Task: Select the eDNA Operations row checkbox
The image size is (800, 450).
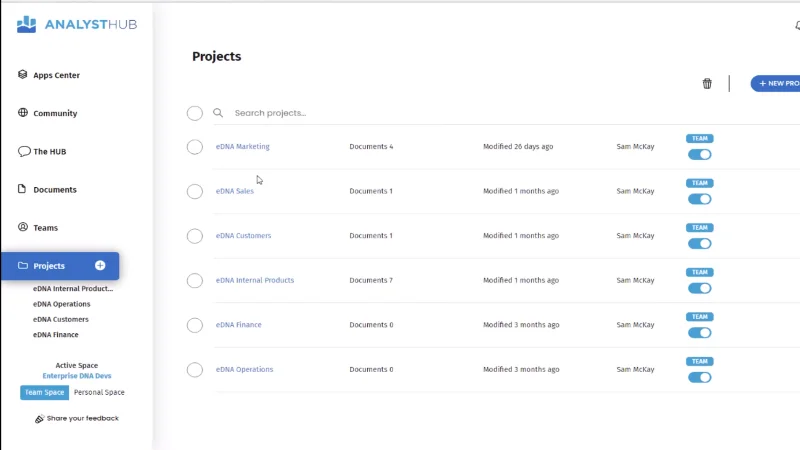Action: [194, 370]
